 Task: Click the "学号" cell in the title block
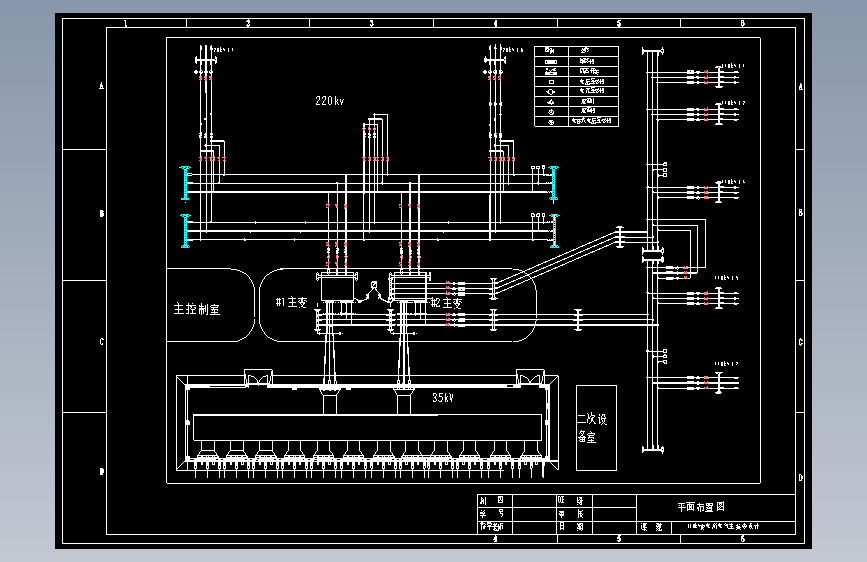493,514
